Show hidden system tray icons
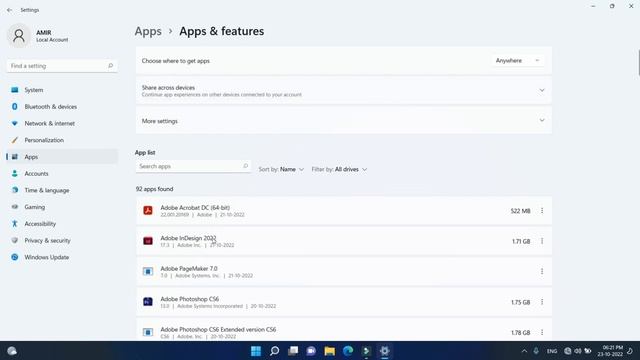Image resolution: width=640 pixels, height=360 pixels. [x=524, y=351]
